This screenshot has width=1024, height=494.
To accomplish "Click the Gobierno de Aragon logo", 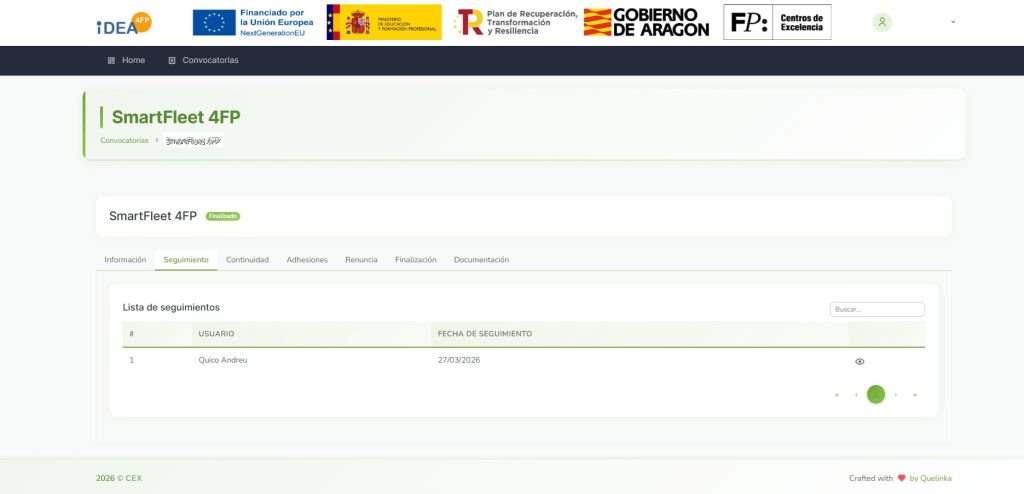I will (x=646, y=22).
